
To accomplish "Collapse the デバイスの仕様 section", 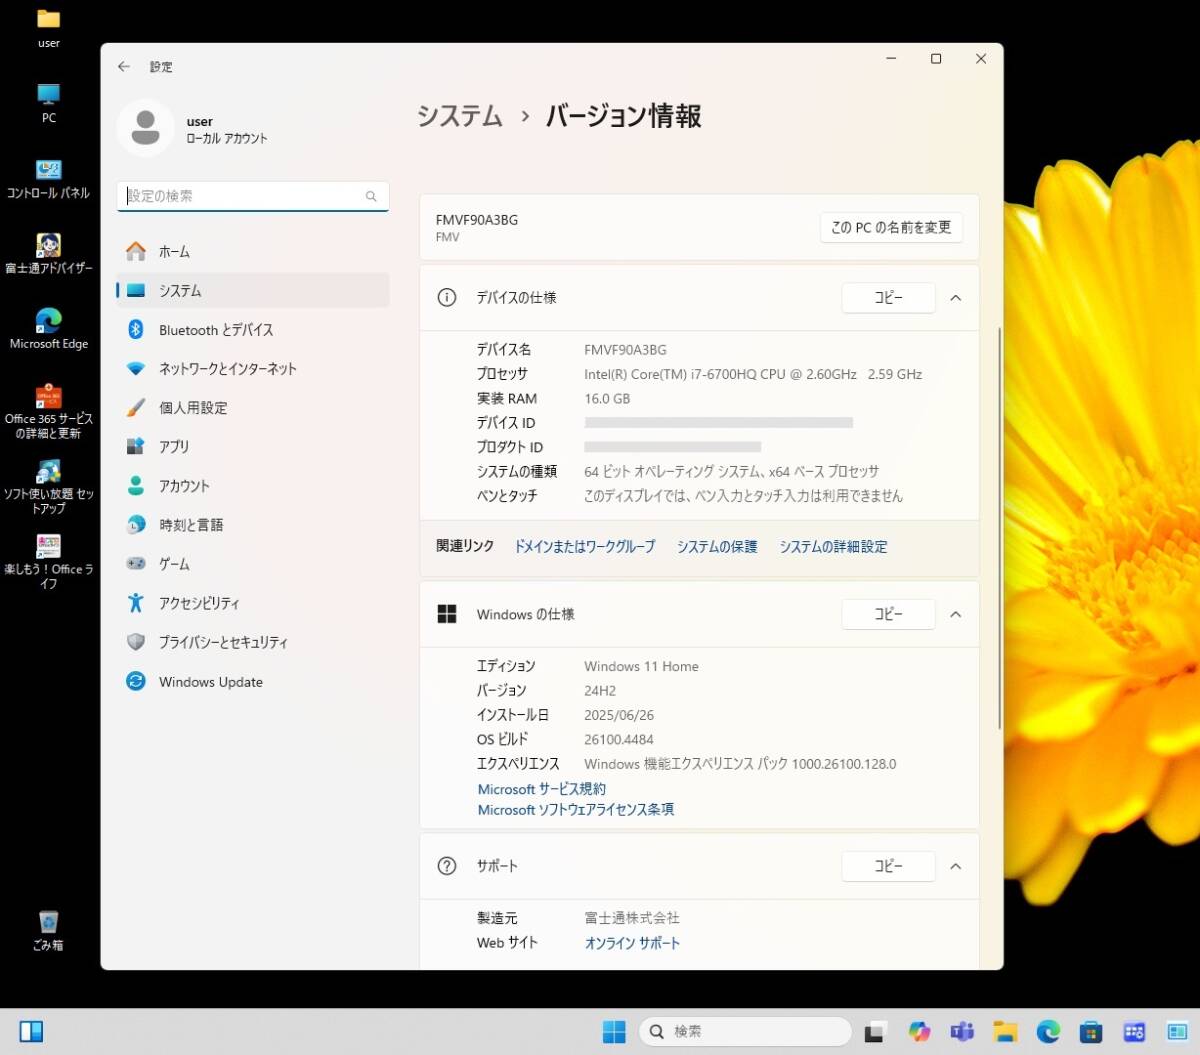I will pos(956,298).
